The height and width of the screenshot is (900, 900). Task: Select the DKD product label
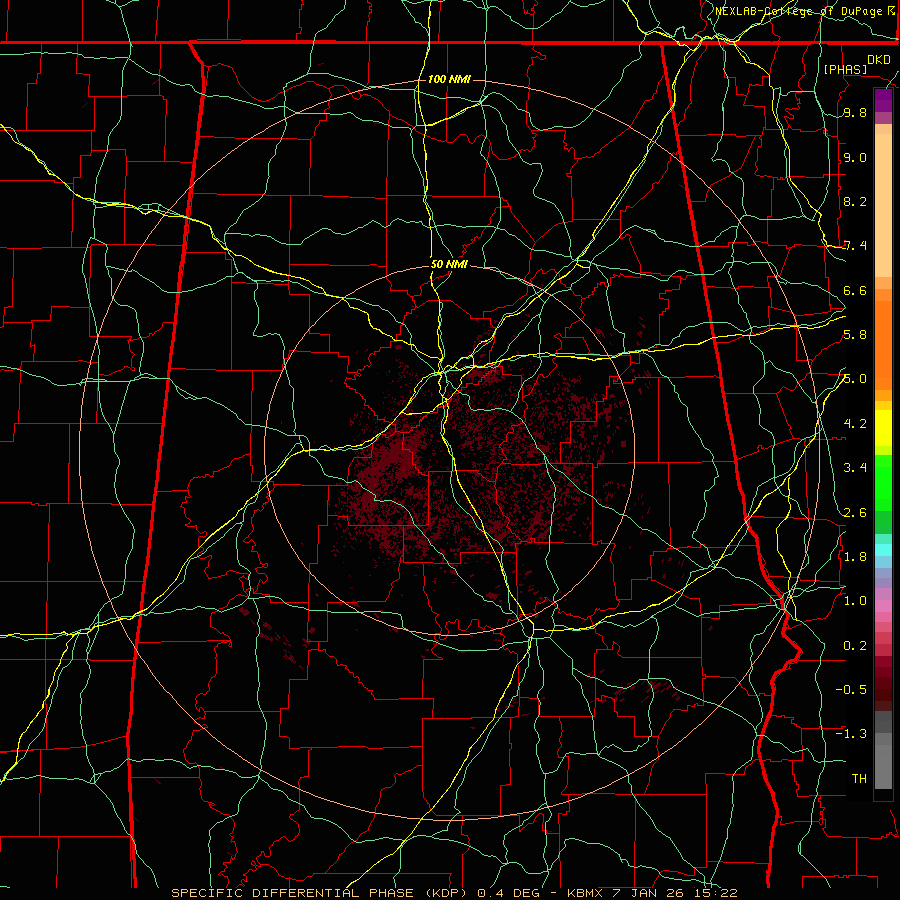click(x=879, y=60)
